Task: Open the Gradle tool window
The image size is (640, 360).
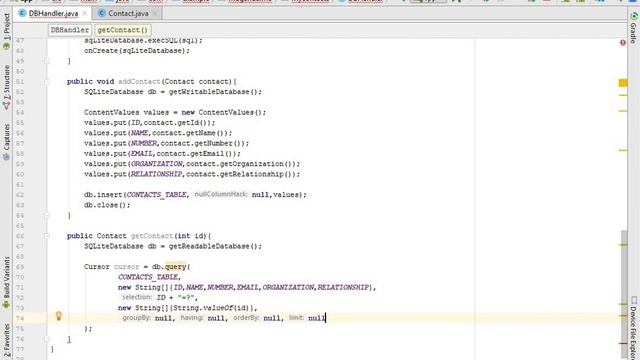Action: point(634,28)
